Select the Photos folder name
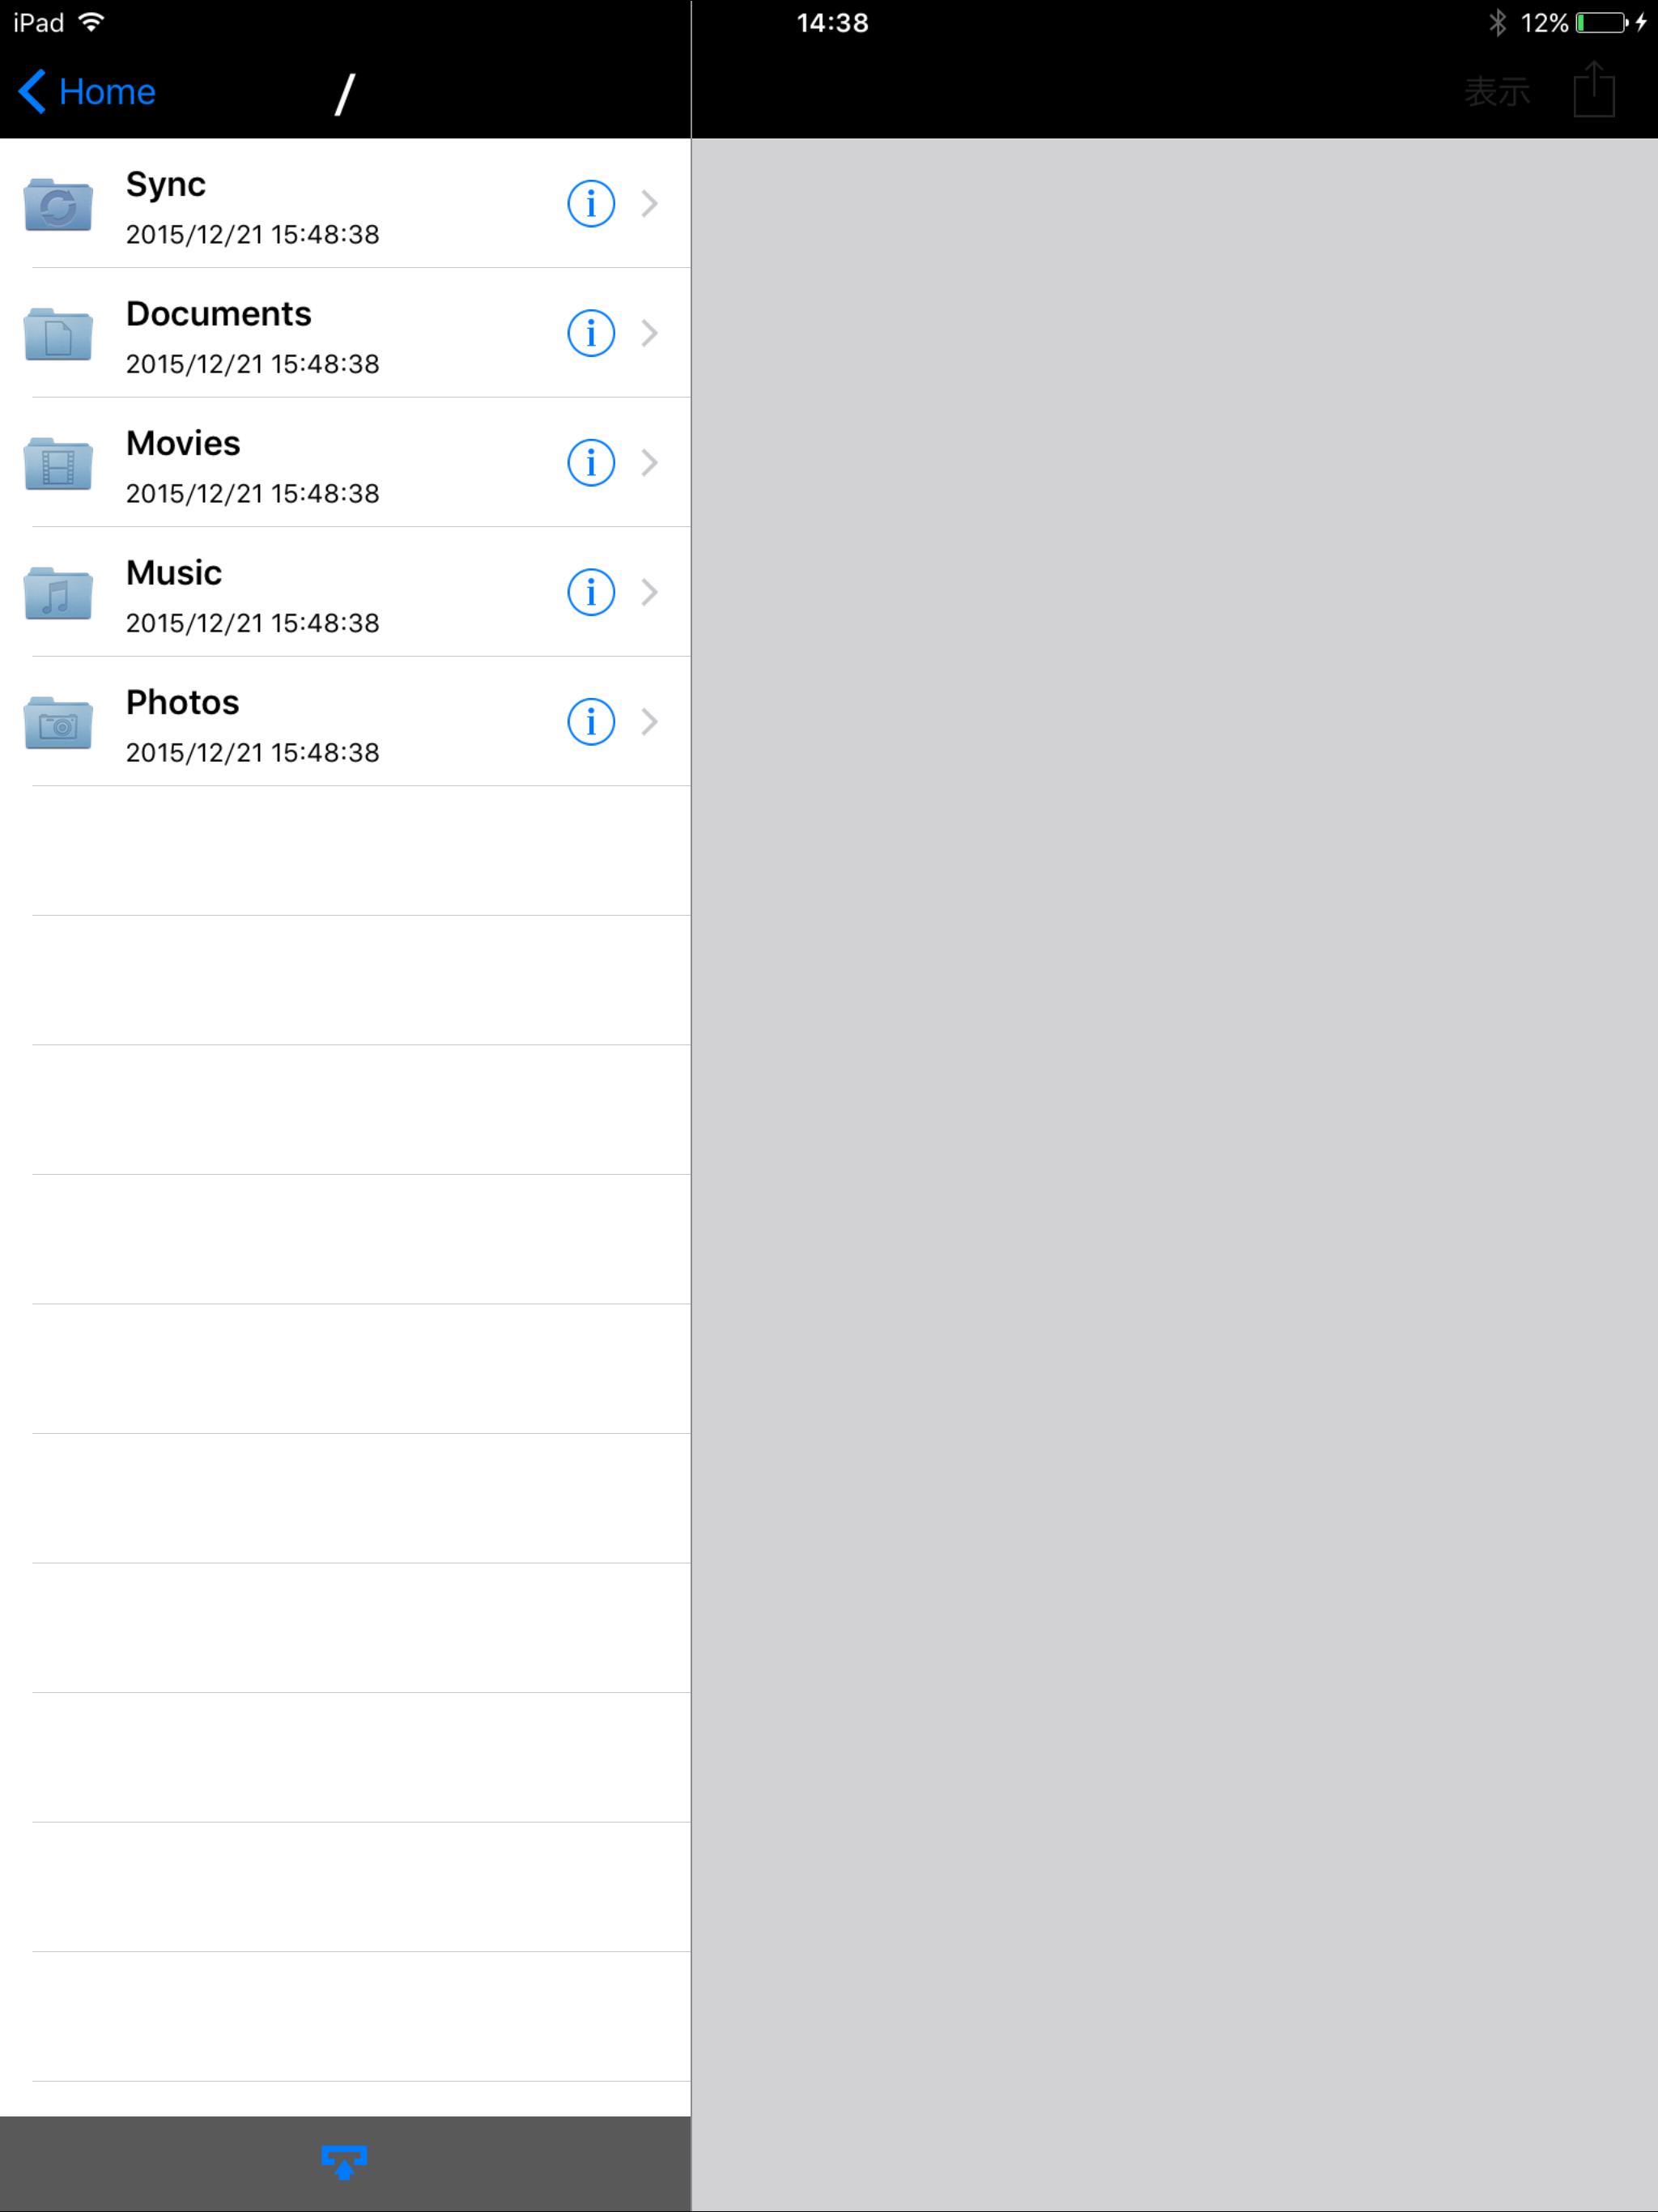This screenshot has width=1658, height=2212. click(x=183, y=703)
